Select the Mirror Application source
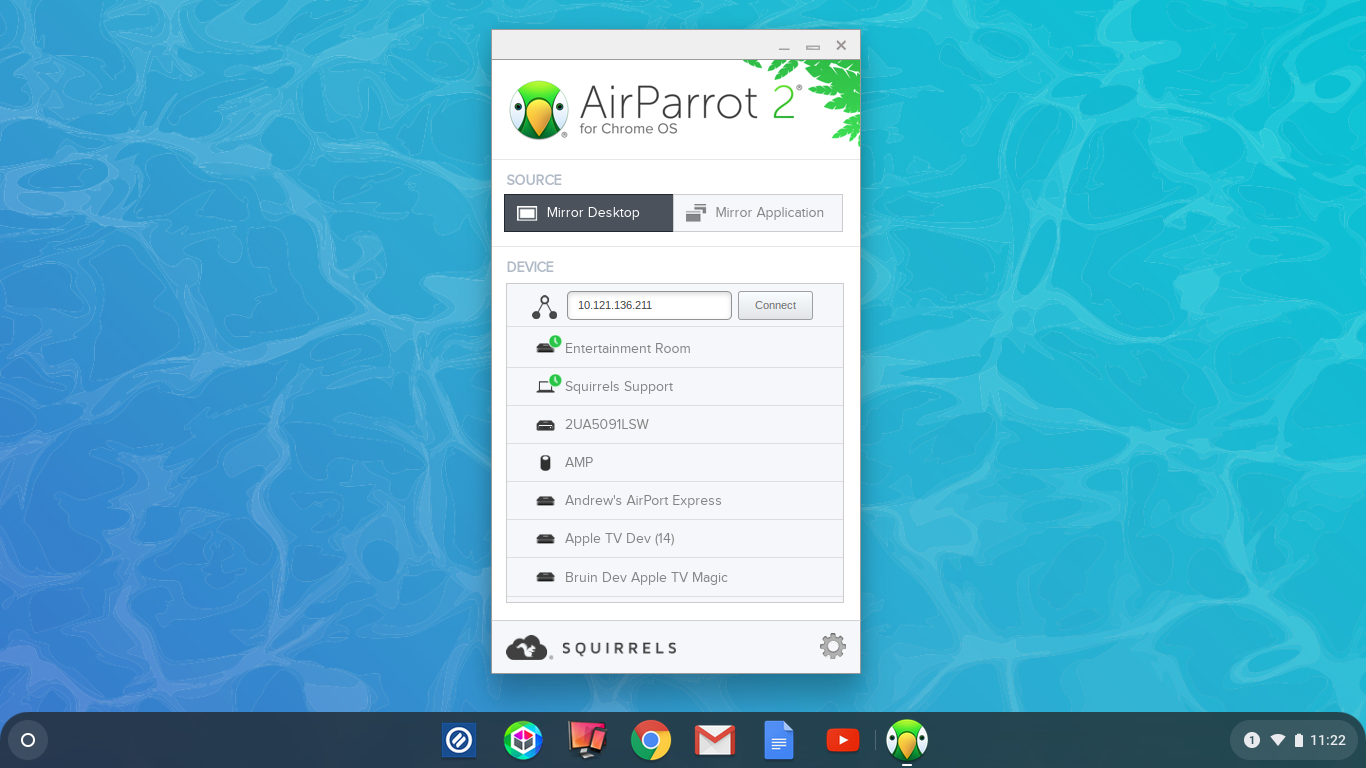Viewport: 1366px width, 768px height. coord(758,213)
